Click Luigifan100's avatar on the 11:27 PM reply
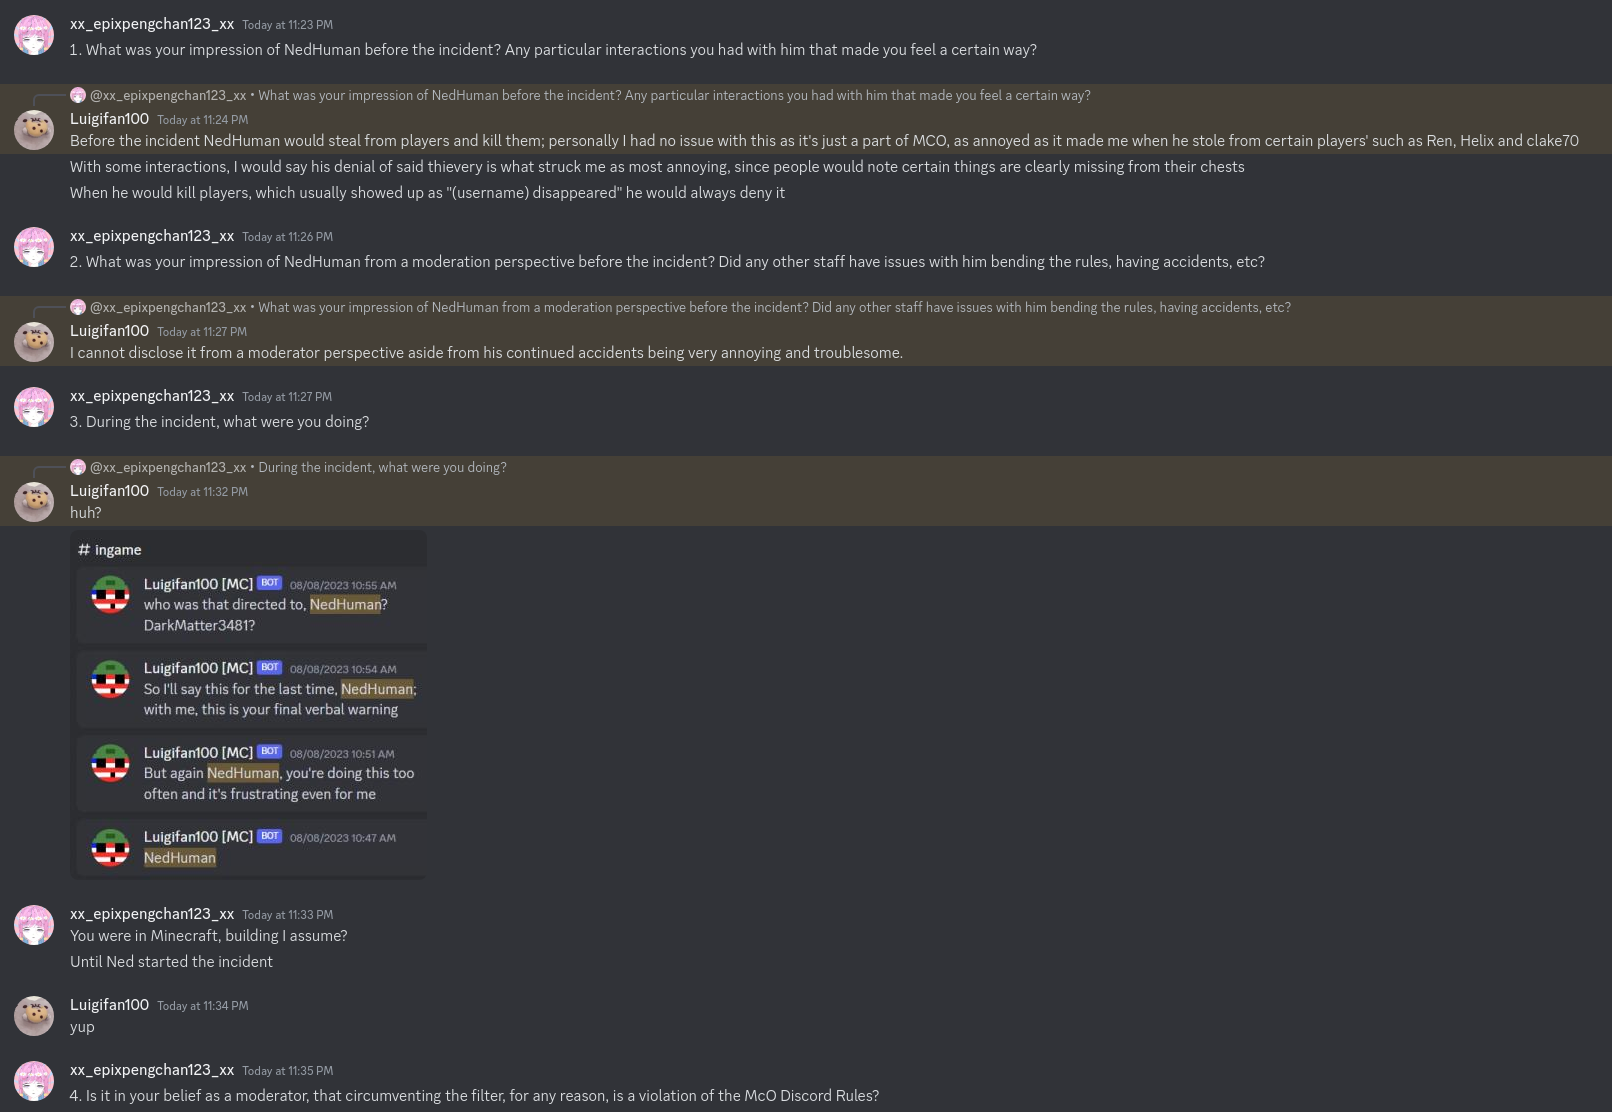The height and width of the screenshot is (1112, 1612). pos(33,342)
